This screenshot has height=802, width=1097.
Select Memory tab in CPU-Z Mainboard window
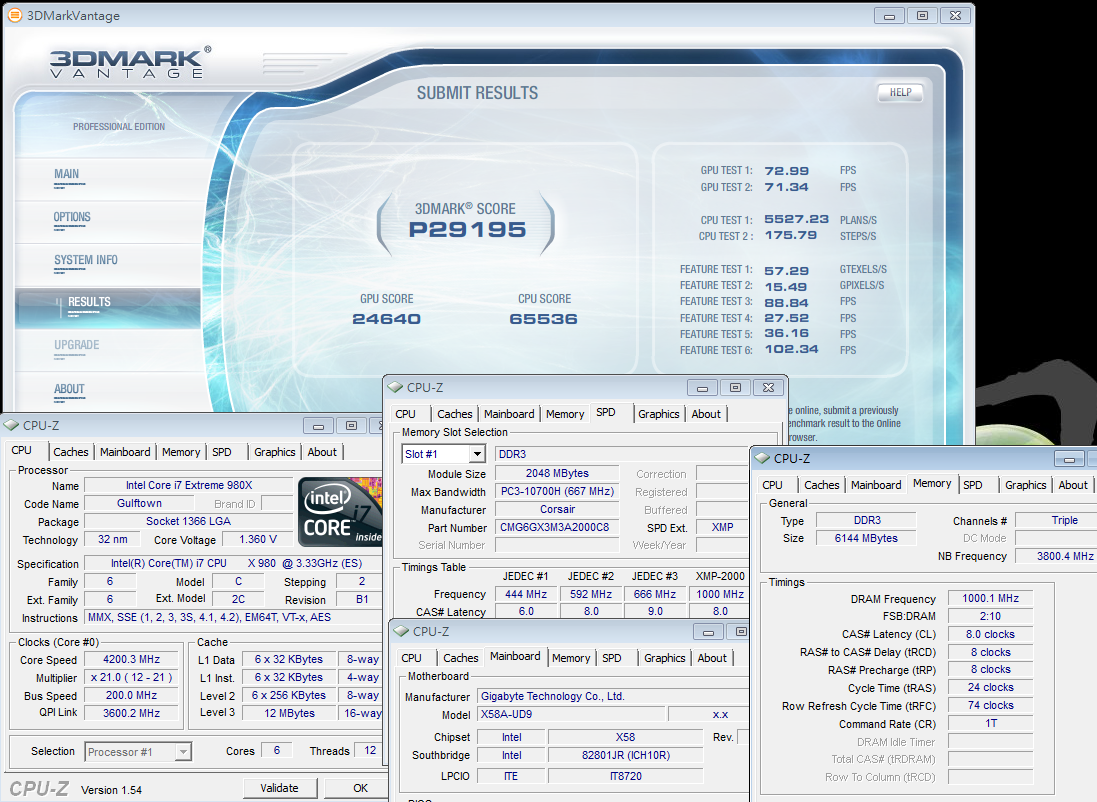[x=571, y=658]
